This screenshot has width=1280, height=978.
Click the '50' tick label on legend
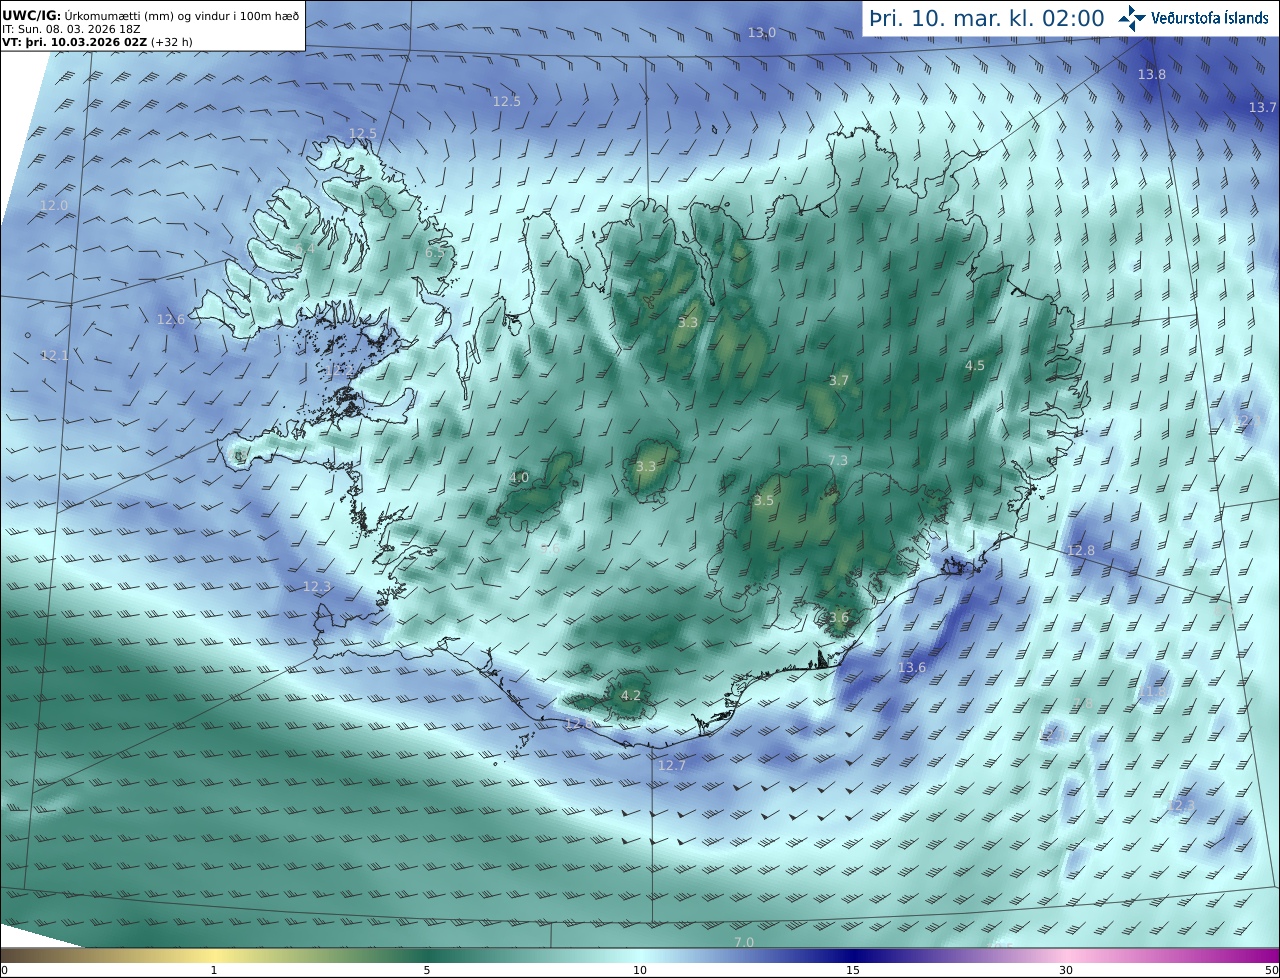[x=1271, y=970]
